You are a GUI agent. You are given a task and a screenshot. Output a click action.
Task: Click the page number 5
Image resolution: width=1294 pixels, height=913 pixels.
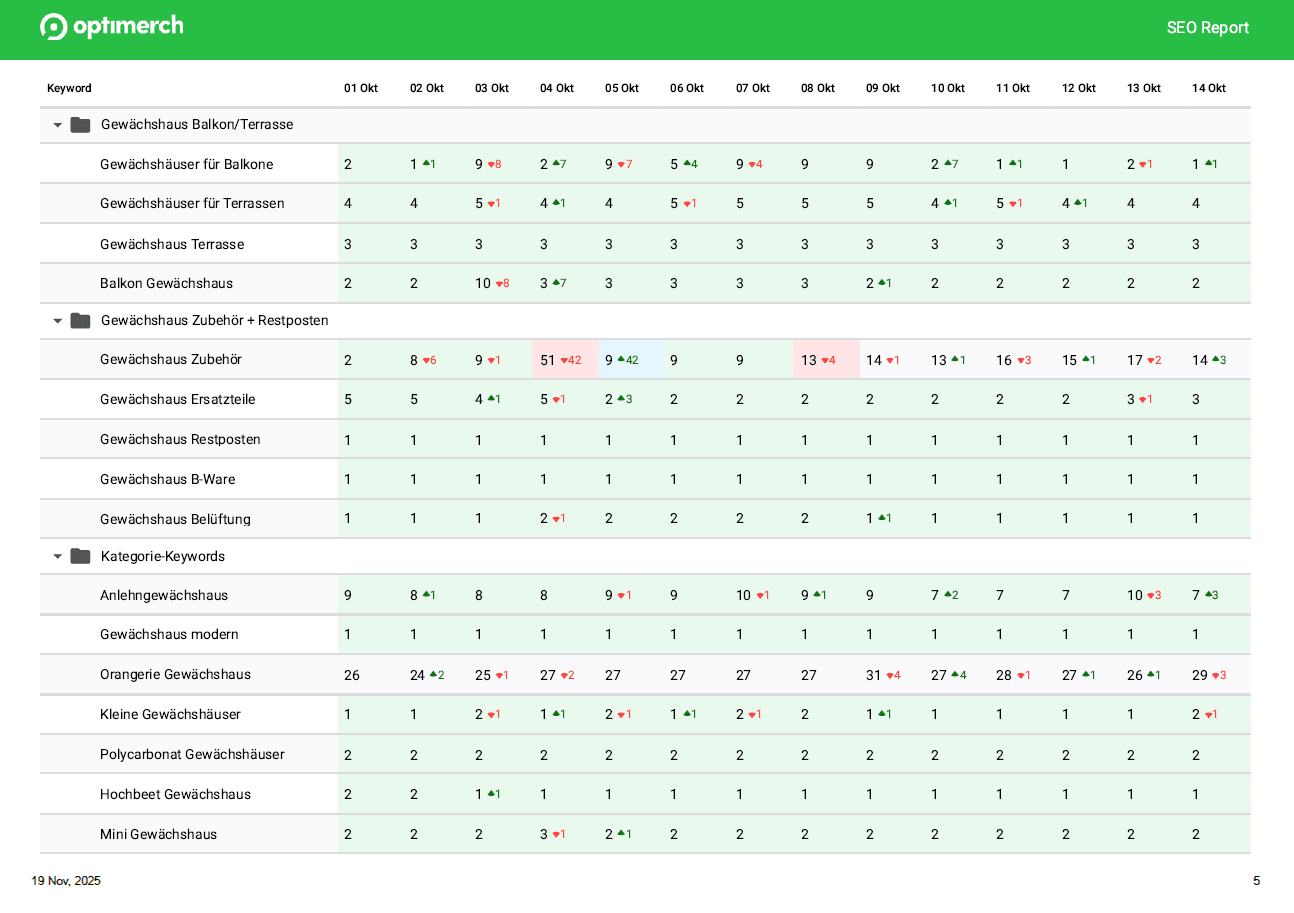tap(1256, 881)
